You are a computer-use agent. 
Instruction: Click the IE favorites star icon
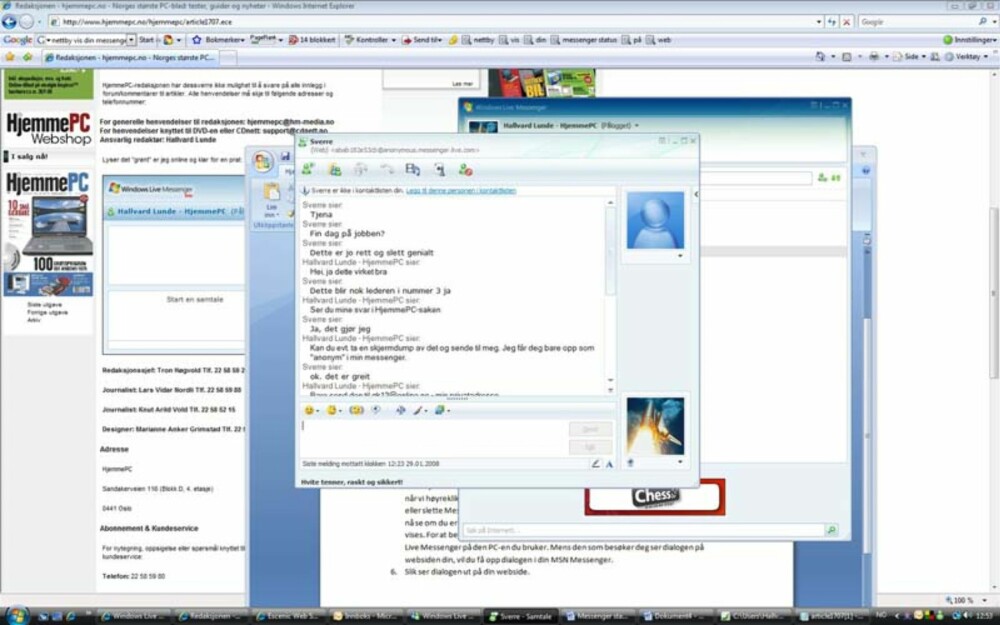coord(10,57)
